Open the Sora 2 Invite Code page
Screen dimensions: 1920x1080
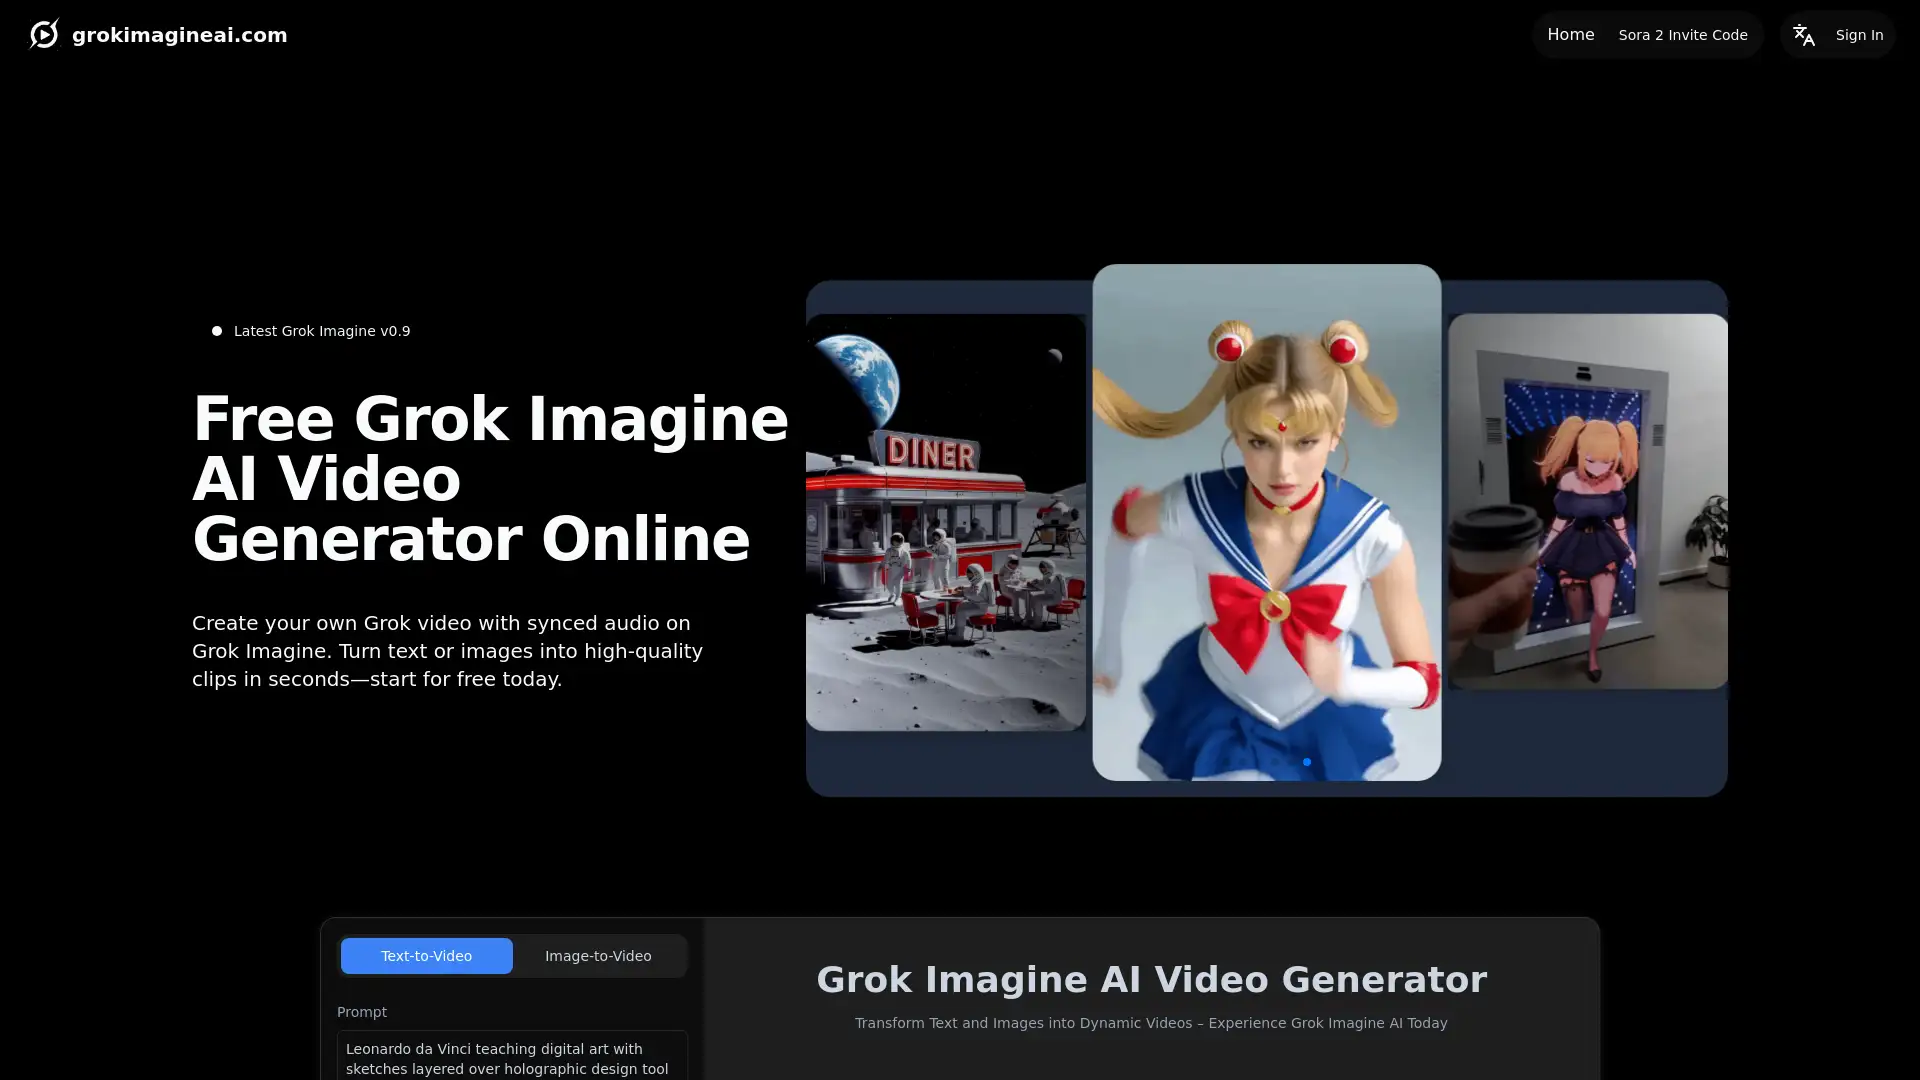coord(1682,34)
